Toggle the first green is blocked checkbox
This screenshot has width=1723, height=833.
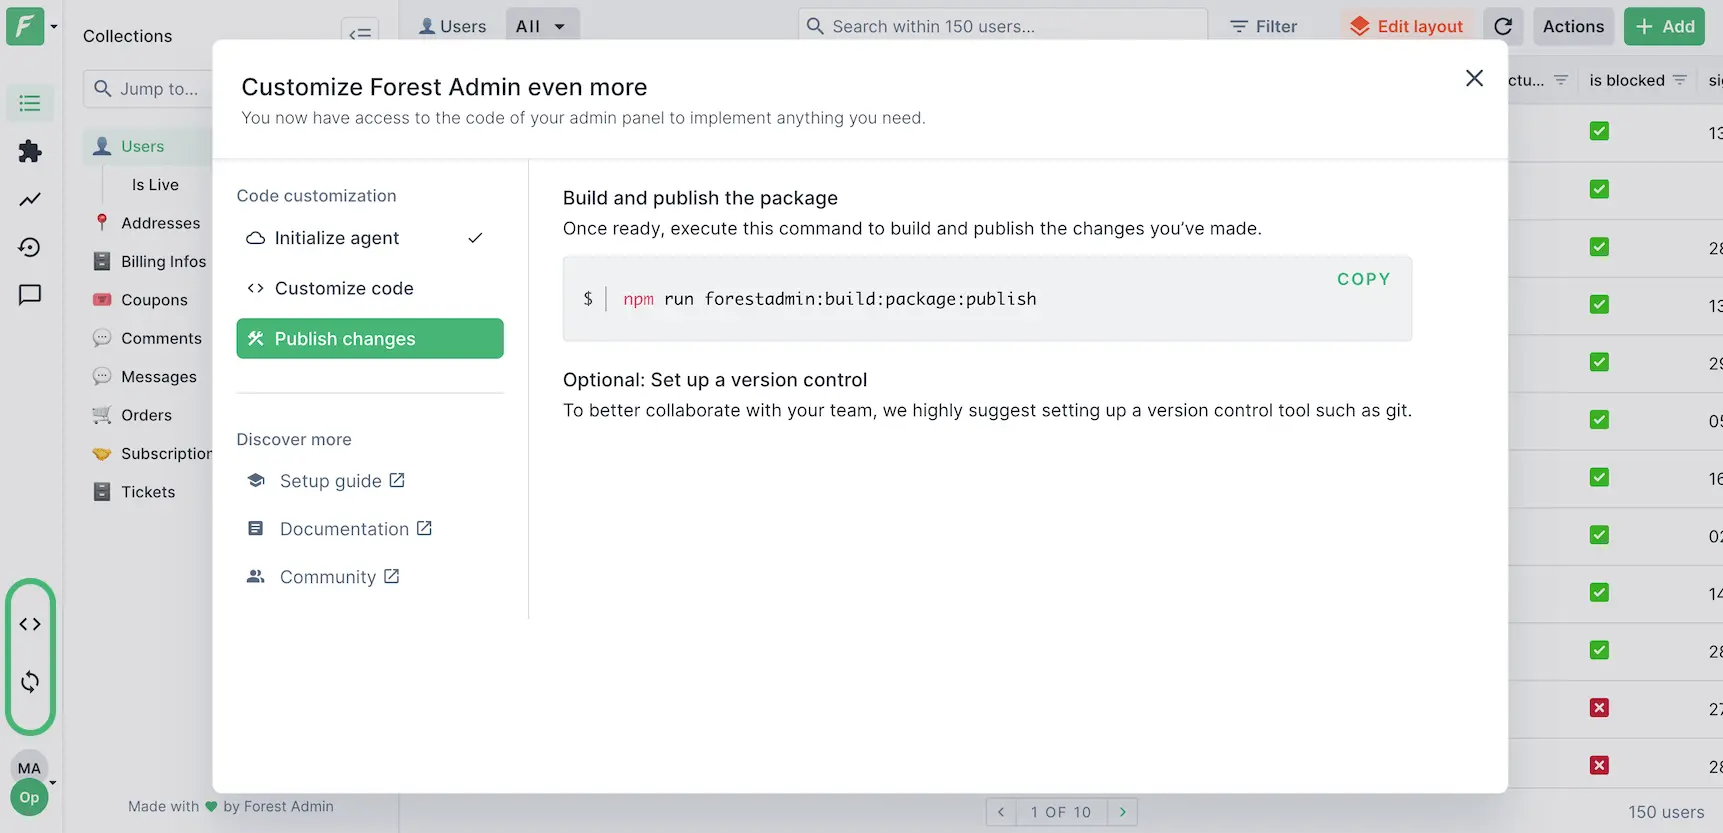[x=1599, y=131]
